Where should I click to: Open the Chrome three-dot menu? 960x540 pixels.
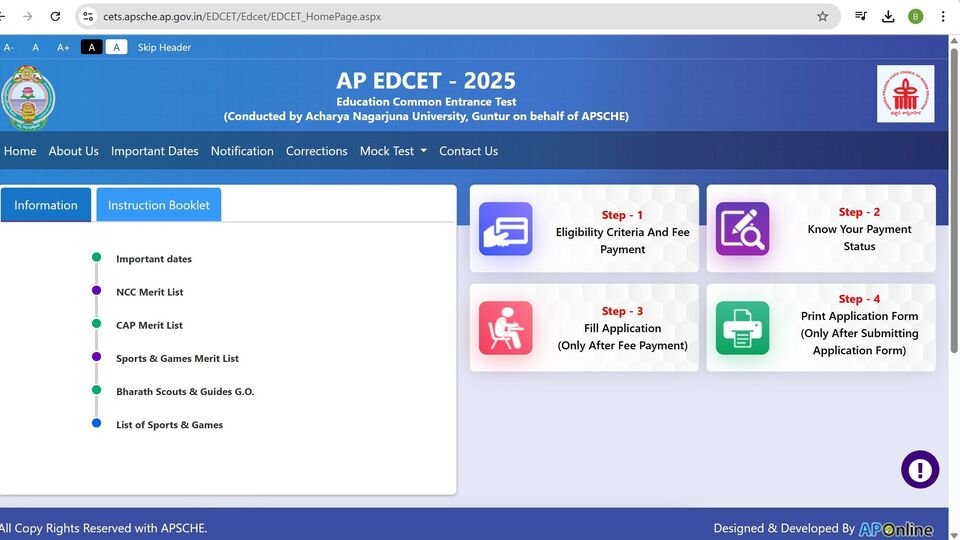[943, 17]
